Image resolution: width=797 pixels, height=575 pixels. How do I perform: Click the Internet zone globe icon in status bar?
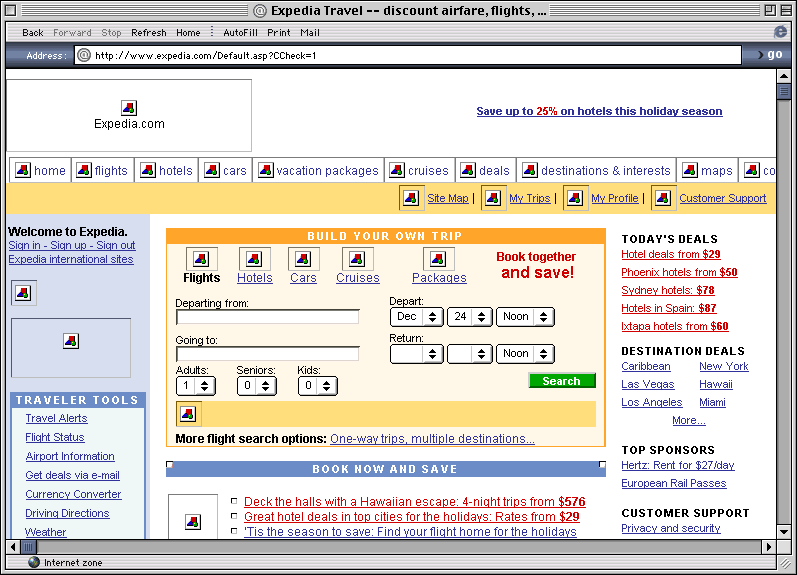point(34,562)
